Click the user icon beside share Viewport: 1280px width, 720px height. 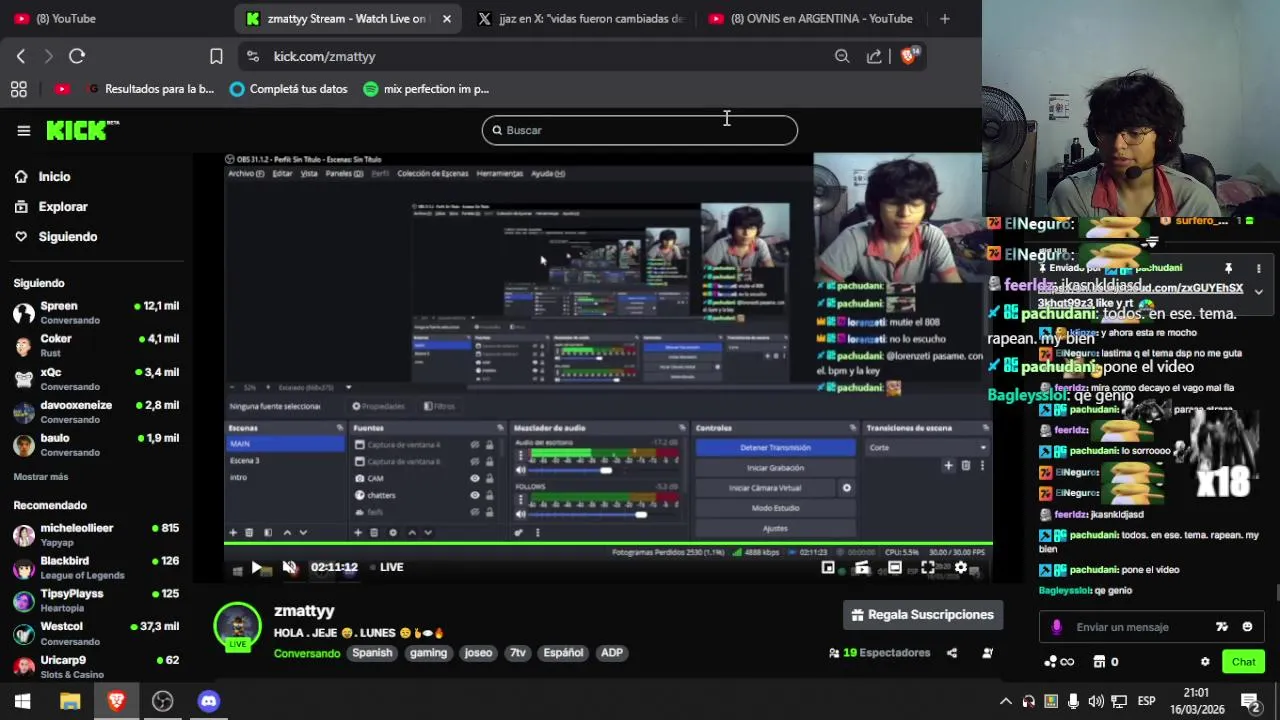pyautogui.click(x=988, y=653)
